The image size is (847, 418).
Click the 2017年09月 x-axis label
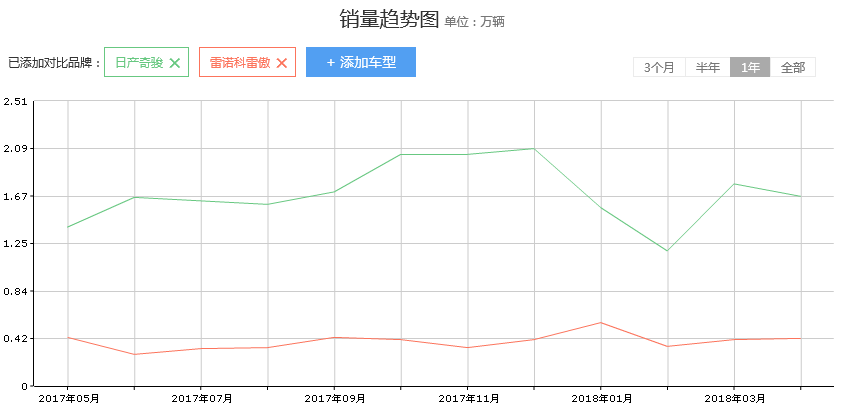[x=334, y=399]
